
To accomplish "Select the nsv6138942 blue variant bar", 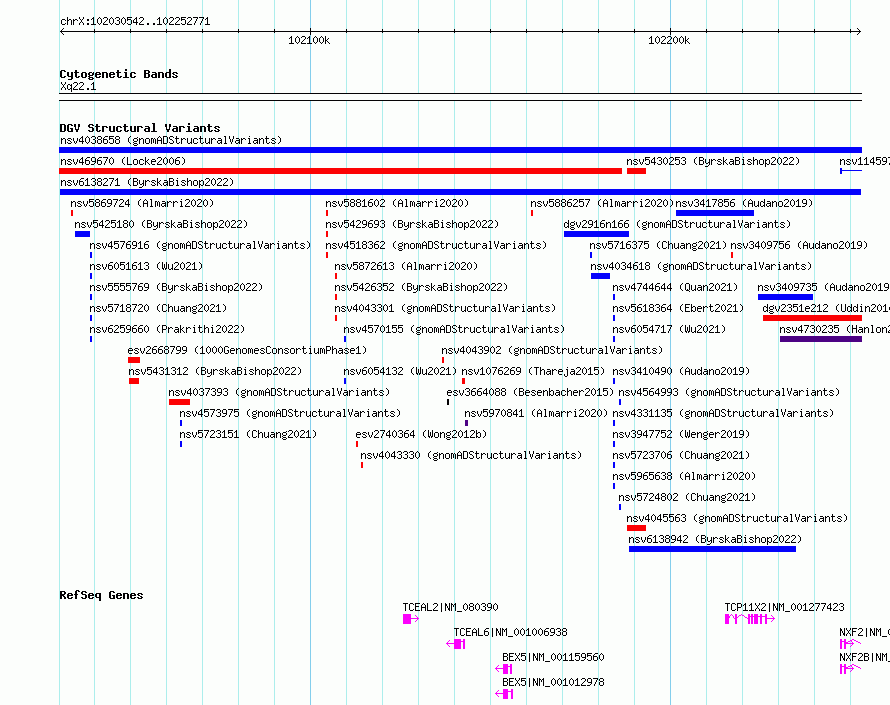I will (712, 549).
